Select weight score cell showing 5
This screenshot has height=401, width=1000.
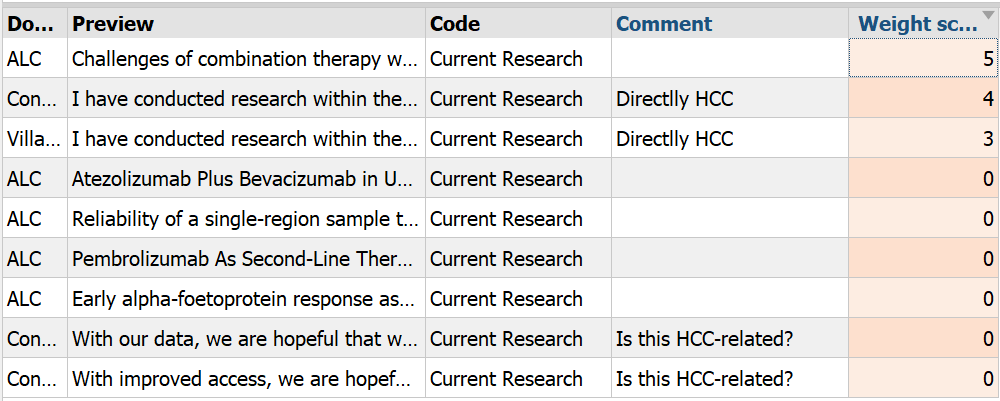point(924,59)
